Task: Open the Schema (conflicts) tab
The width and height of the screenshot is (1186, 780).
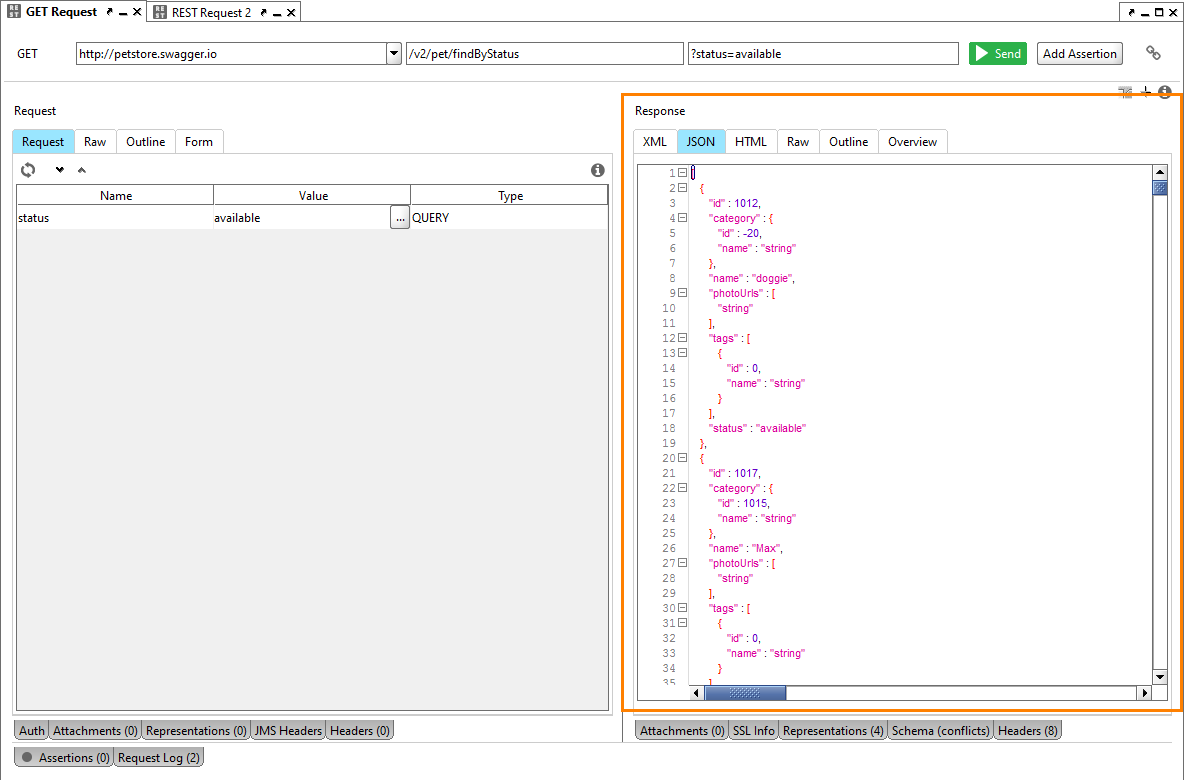Action: tap(940, 730)
